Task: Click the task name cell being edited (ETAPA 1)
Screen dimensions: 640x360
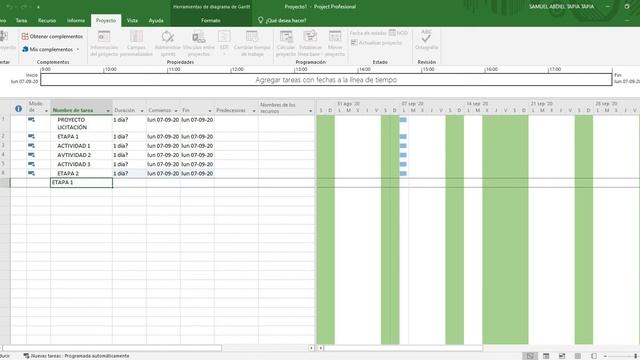Action: pyautogui.click(x=82, y=182)
